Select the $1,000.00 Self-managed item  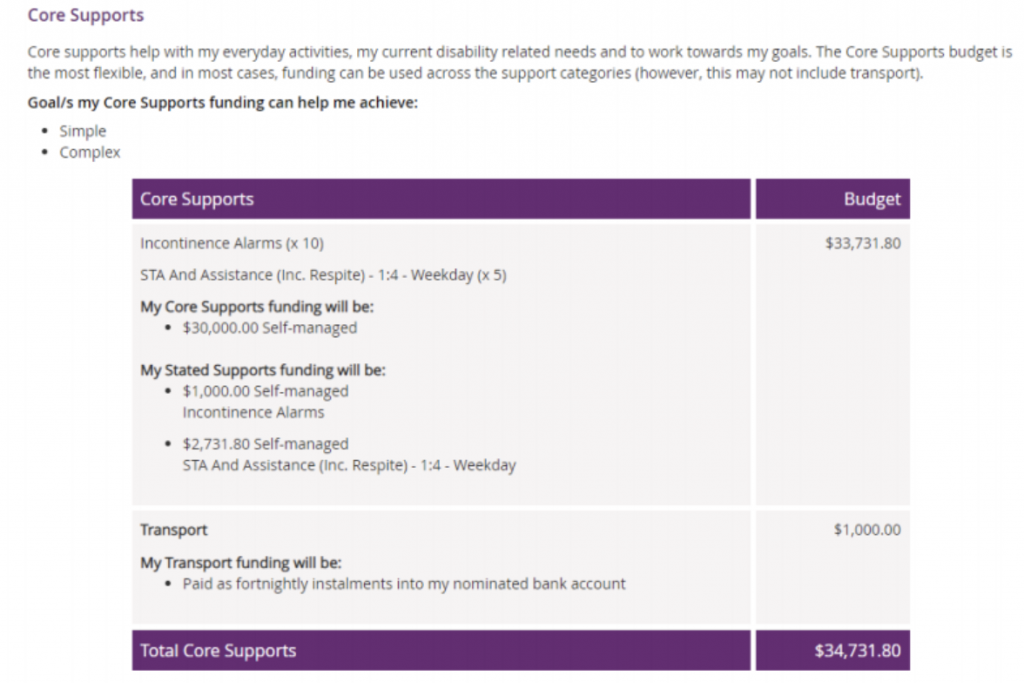pos(265,391)
